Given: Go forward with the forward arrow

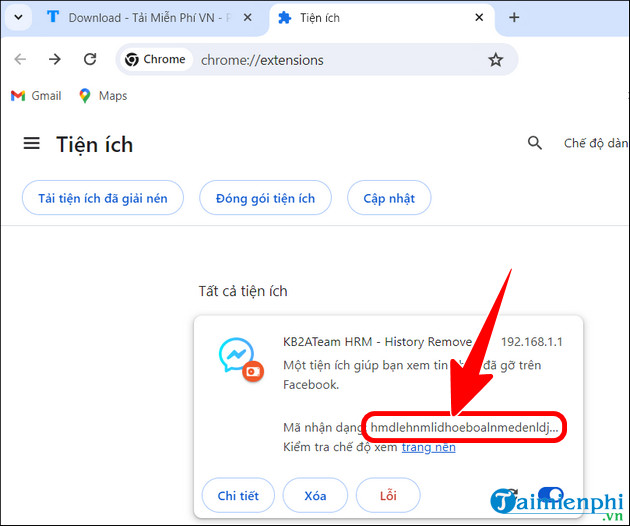Looking at the screenshot, I should pyautogui.click(x=55, y=59).
